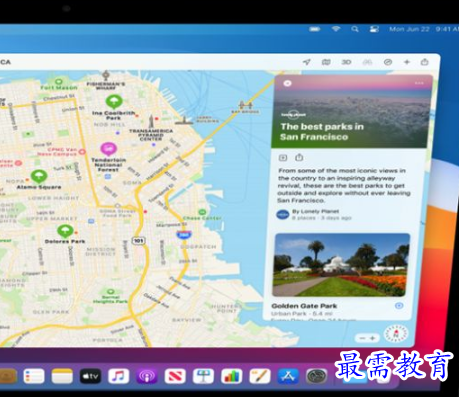Open the By Lonely Planet publisher link
This screenshot has height=397, width=459.
315,211
